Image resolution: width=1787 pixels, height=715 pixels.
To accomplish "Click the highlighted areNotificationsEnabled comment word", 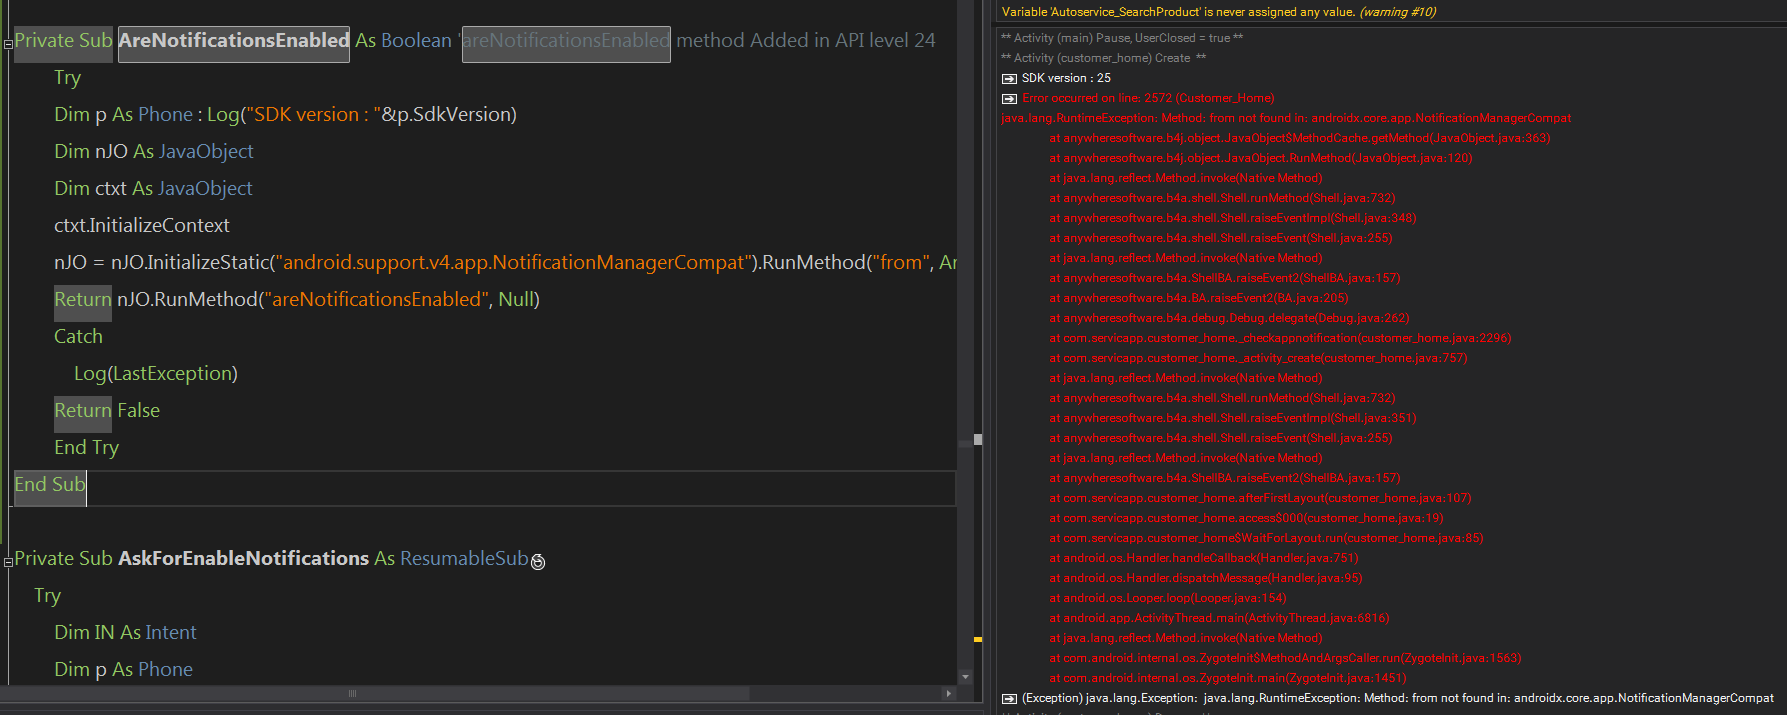I will click(x=566, y=41).
